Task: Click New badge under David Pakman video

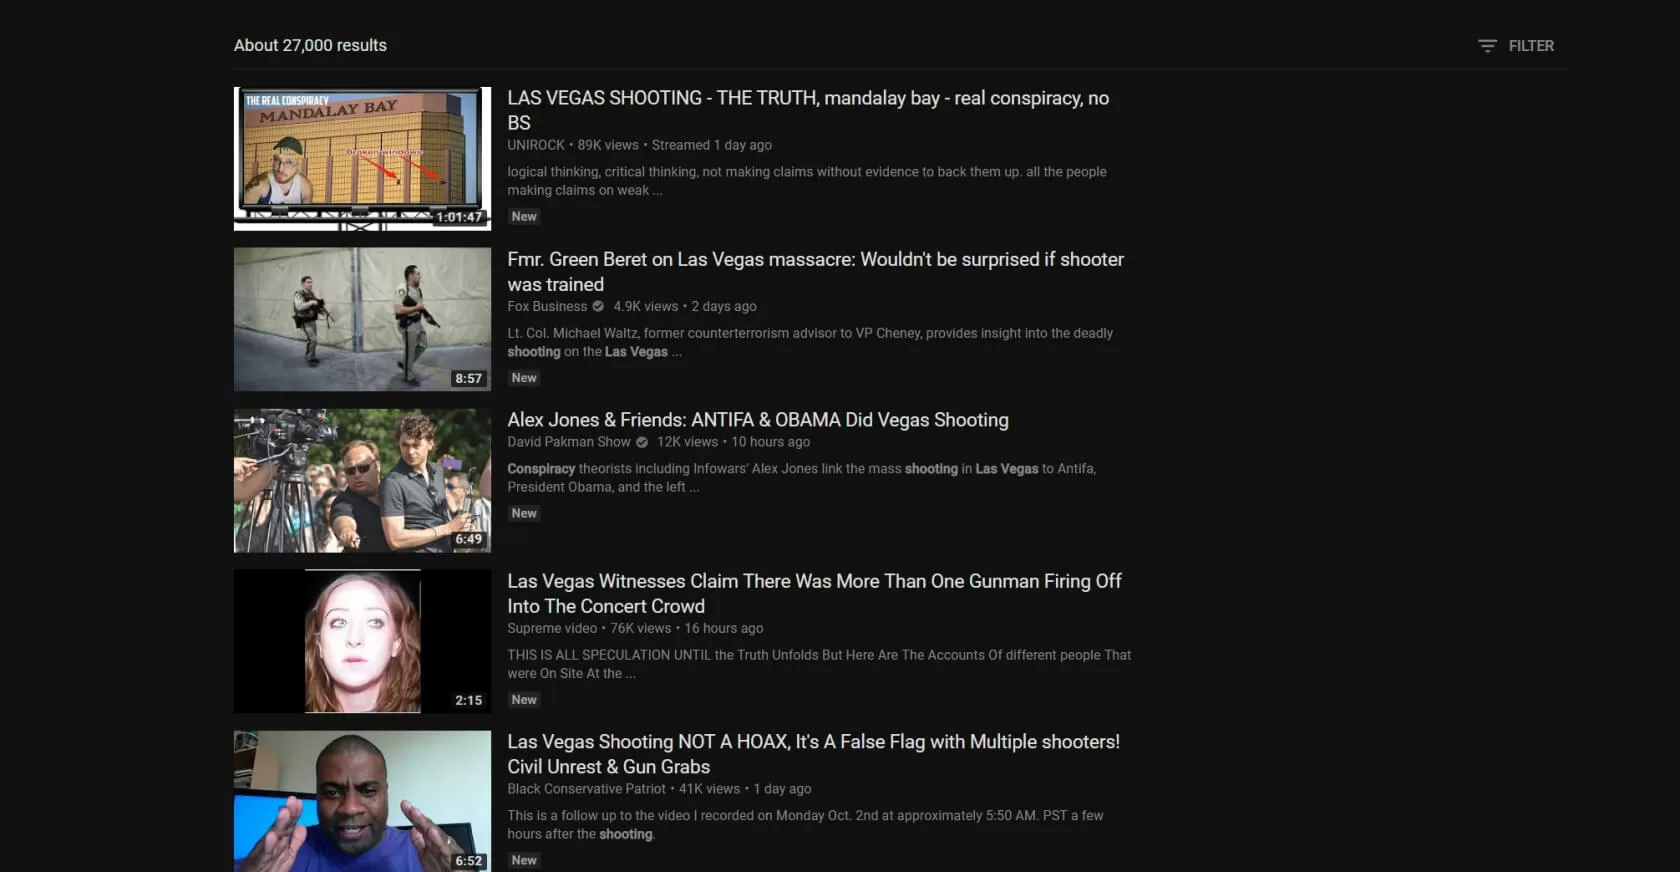Action: [524, 513]
